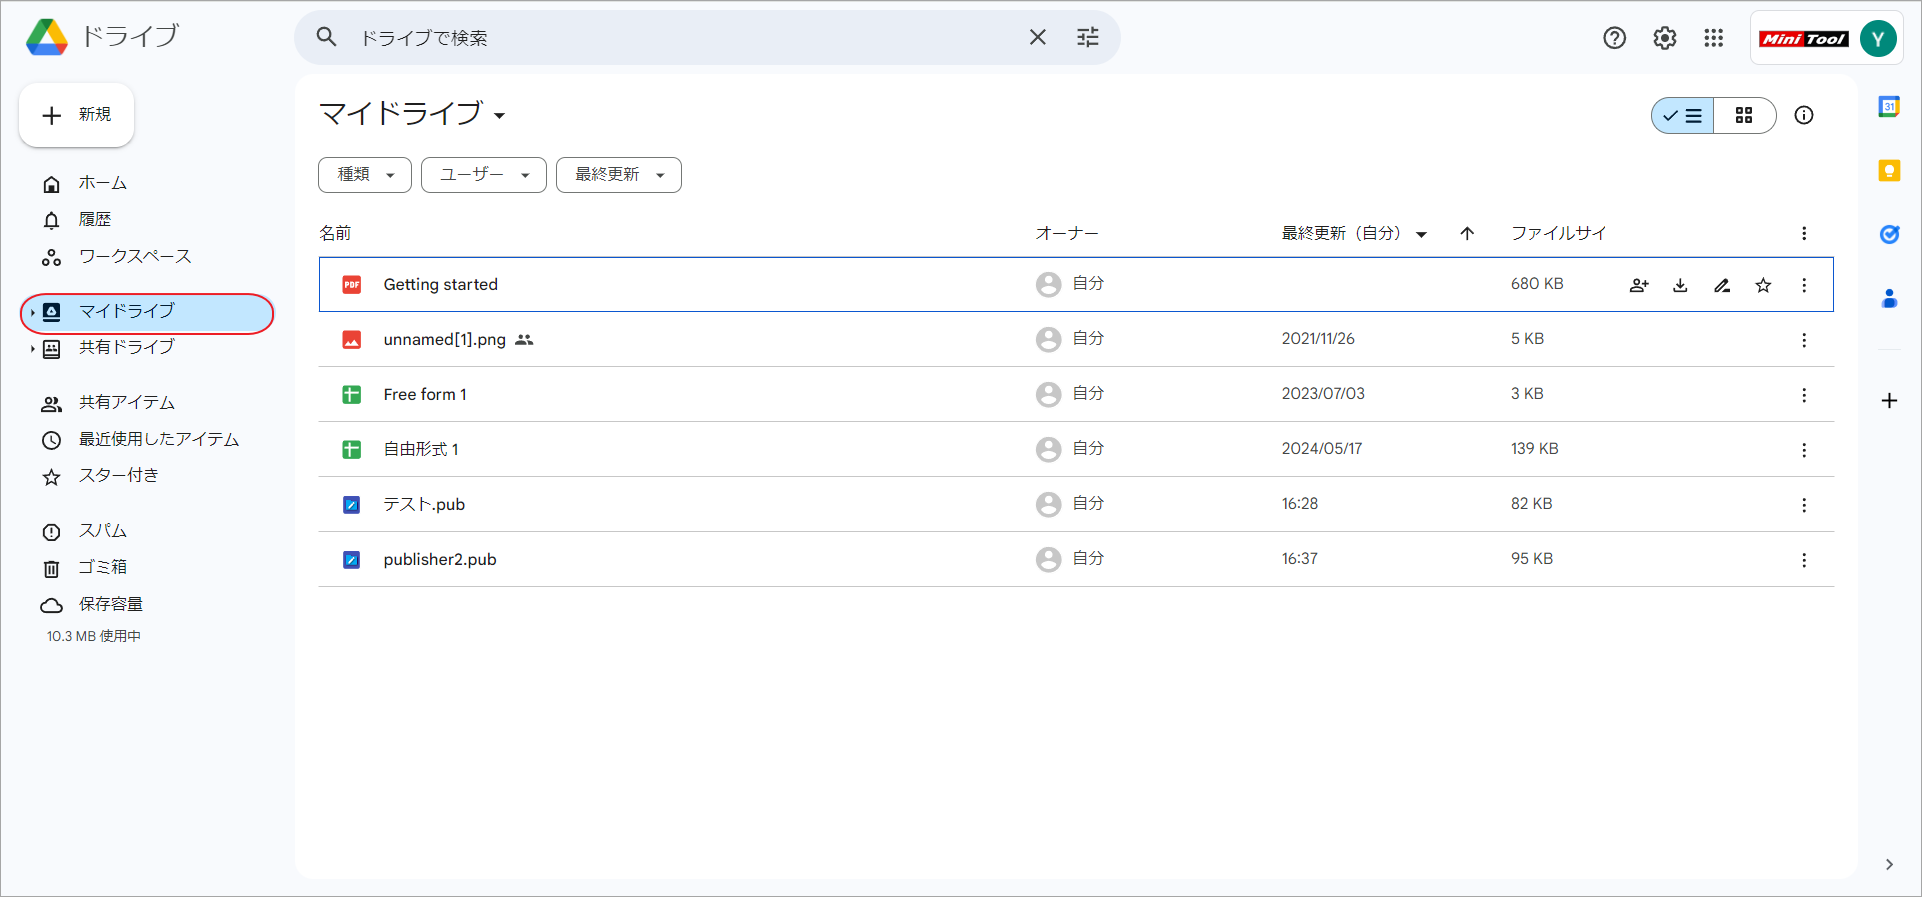The height and width of the screenshot is (897, 1922).
Task: Expand 共有ドライブ tree in sidebar
Action: tap(32, 349)
